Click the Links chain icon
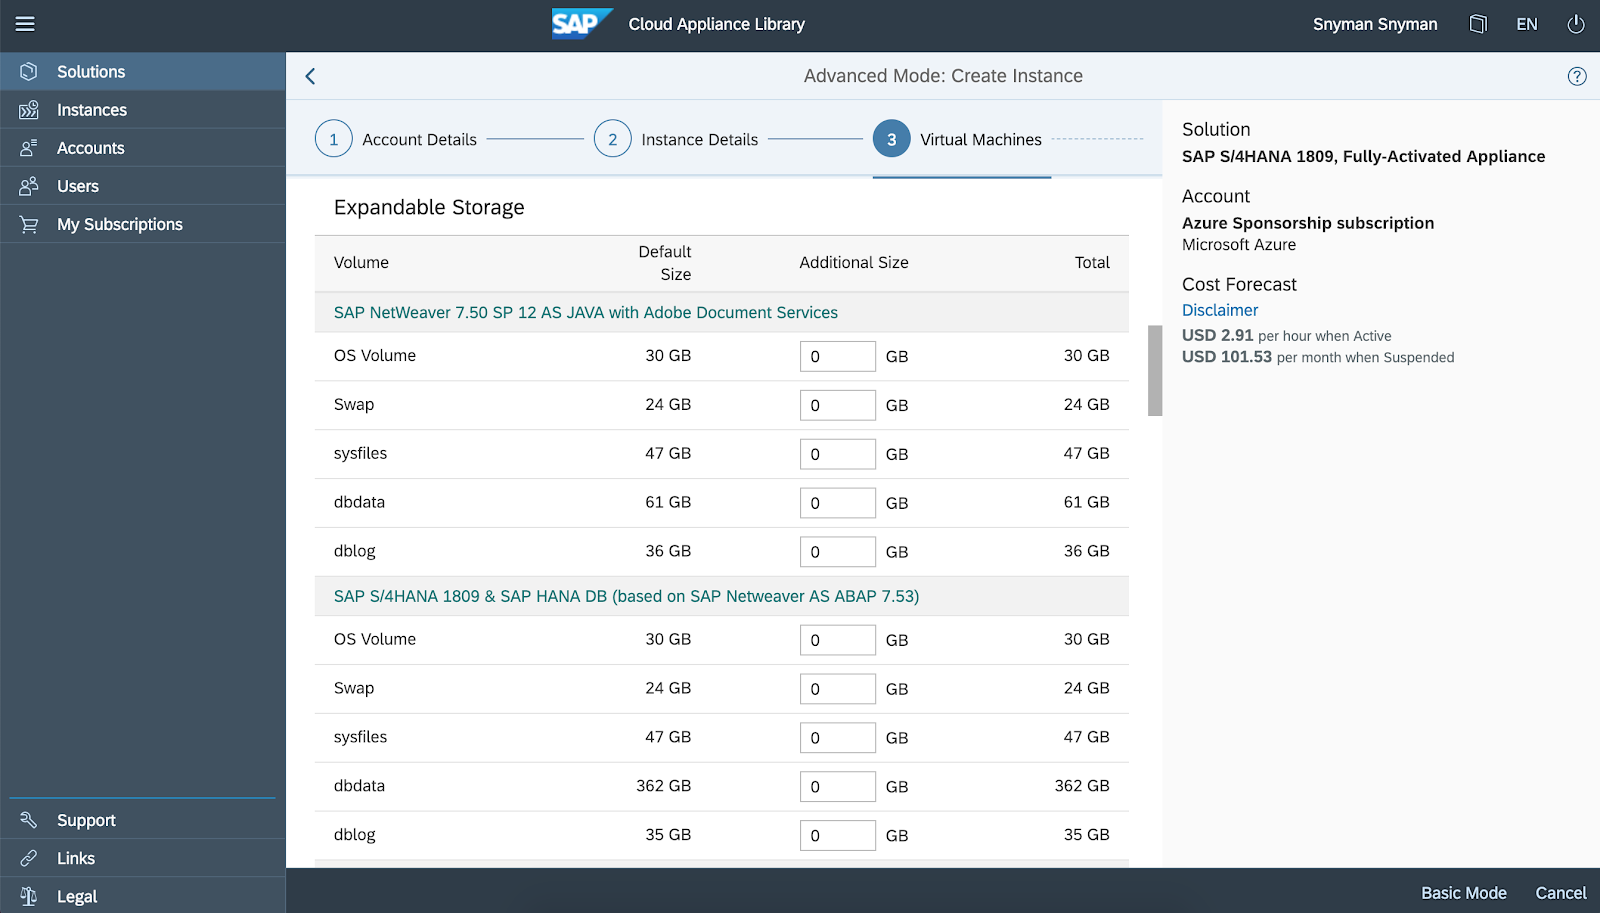This screenshot has height=913, width=1600. click(29, 858)
